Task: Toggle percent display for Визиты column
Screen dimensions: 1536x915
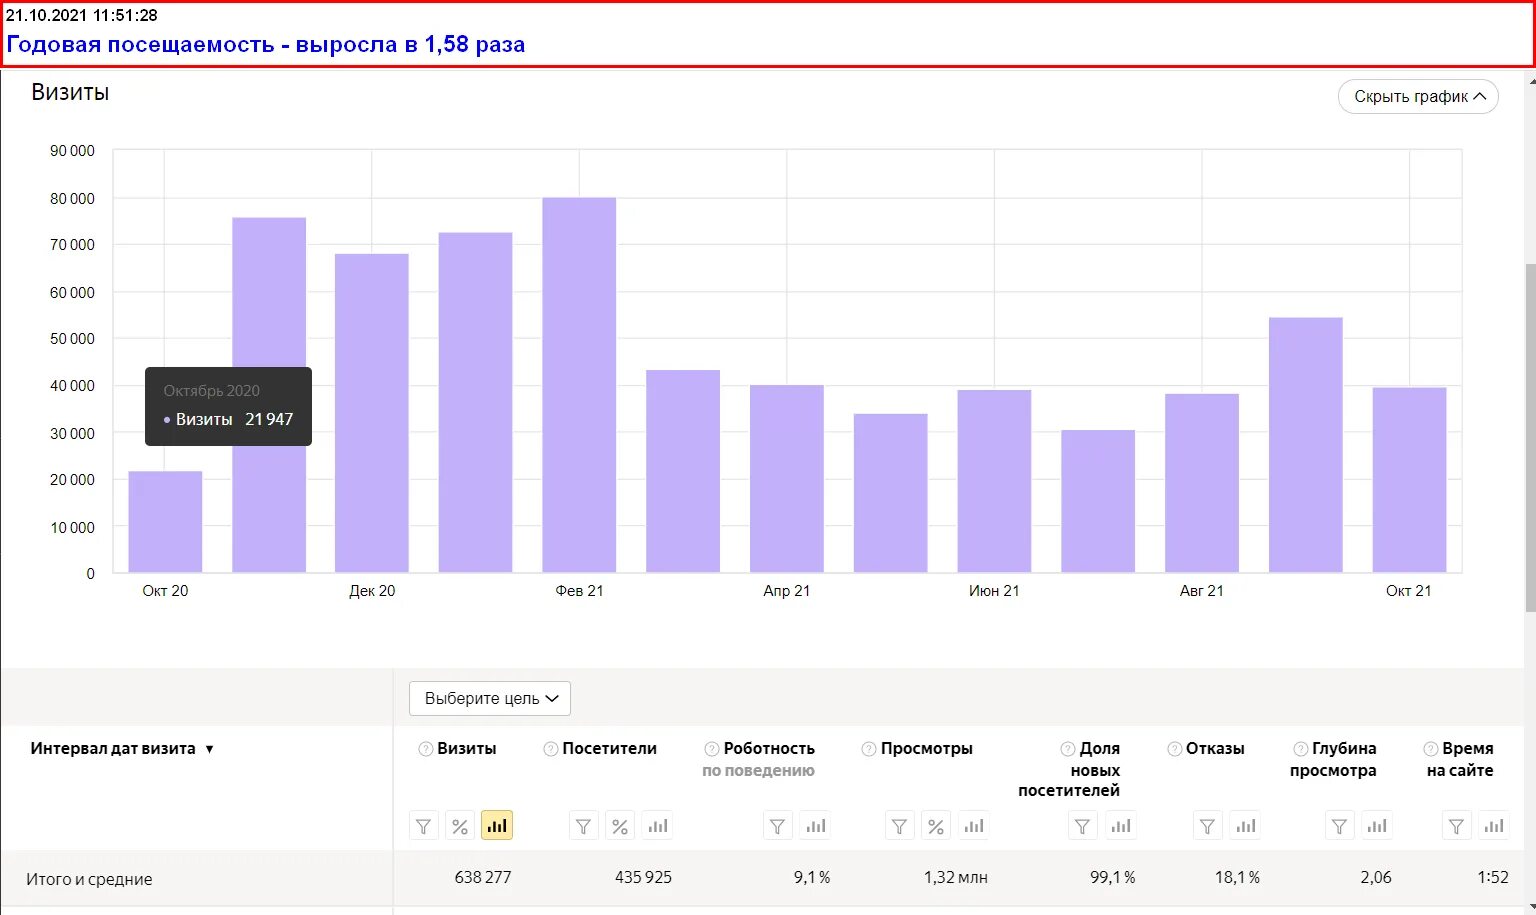Action: 460,826
